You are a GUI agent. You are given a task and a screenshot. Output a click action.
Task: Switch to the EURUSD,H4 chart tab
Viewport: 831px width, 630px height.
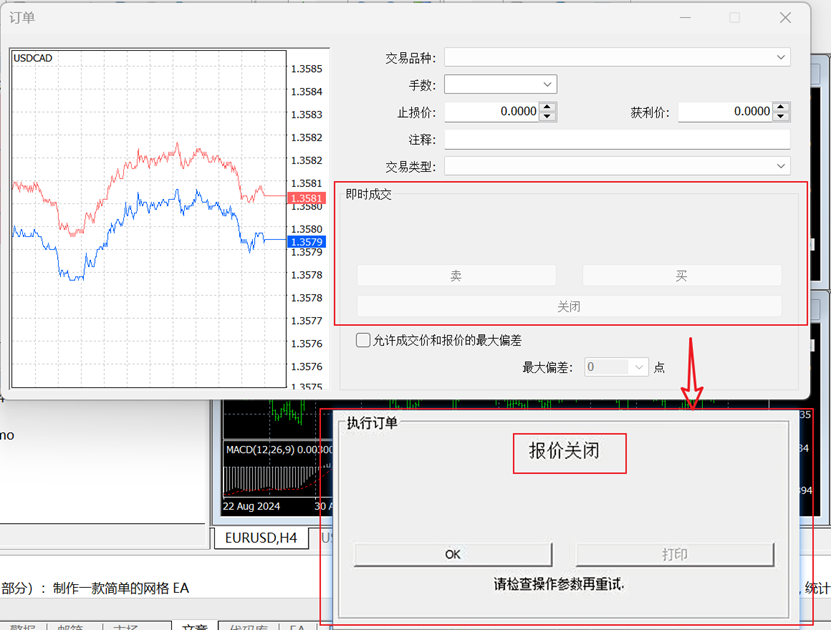click(x=260, y=539)
